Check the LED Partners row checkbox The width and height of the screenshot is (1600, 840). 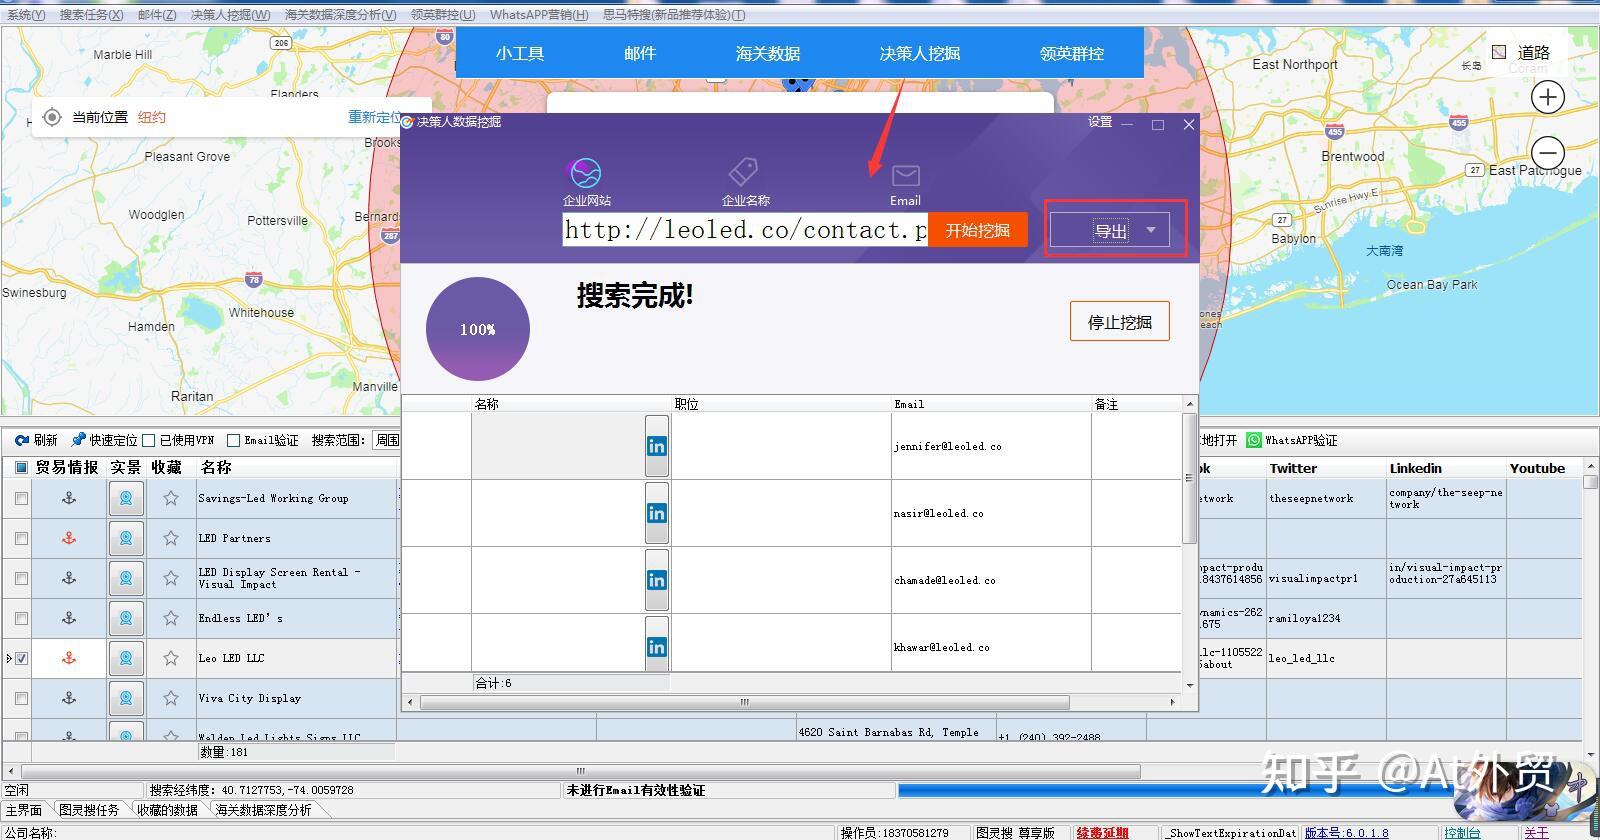pyautogui.click(x=21, y=538)
